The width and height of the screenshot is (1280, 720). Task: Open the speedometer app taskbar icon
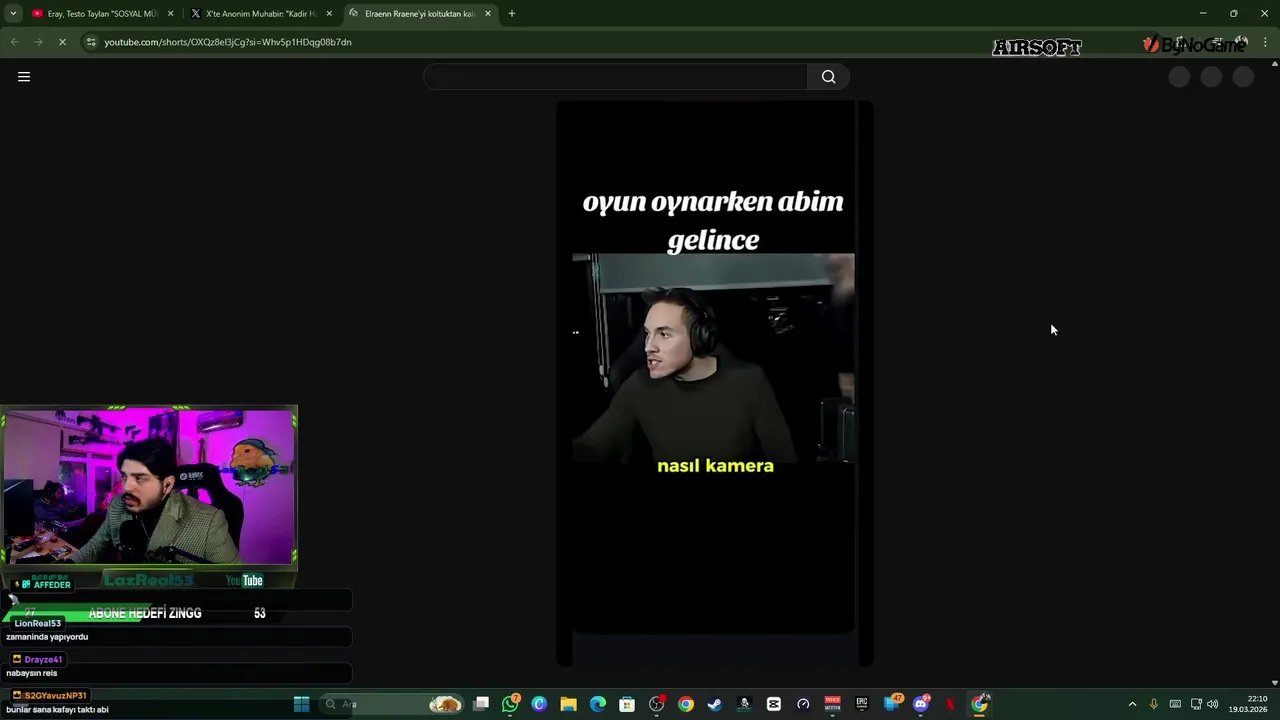coord(803,704)
